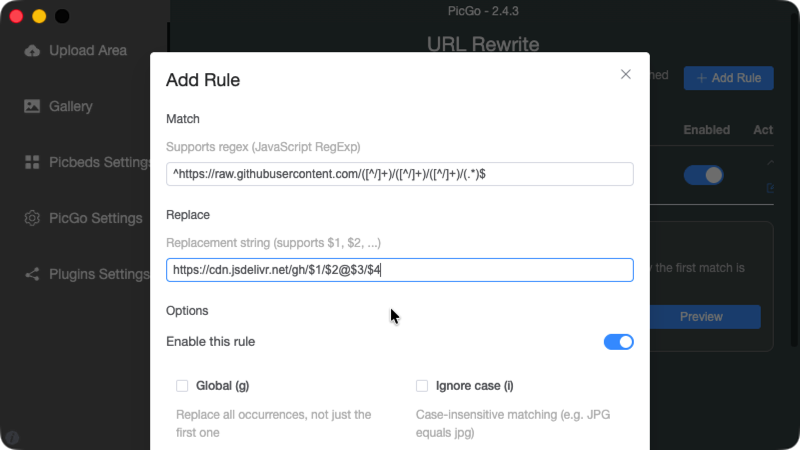Click the info icon at bottom left
The image size is (800, 450).
pyautogui.click(x=12, y=438)
